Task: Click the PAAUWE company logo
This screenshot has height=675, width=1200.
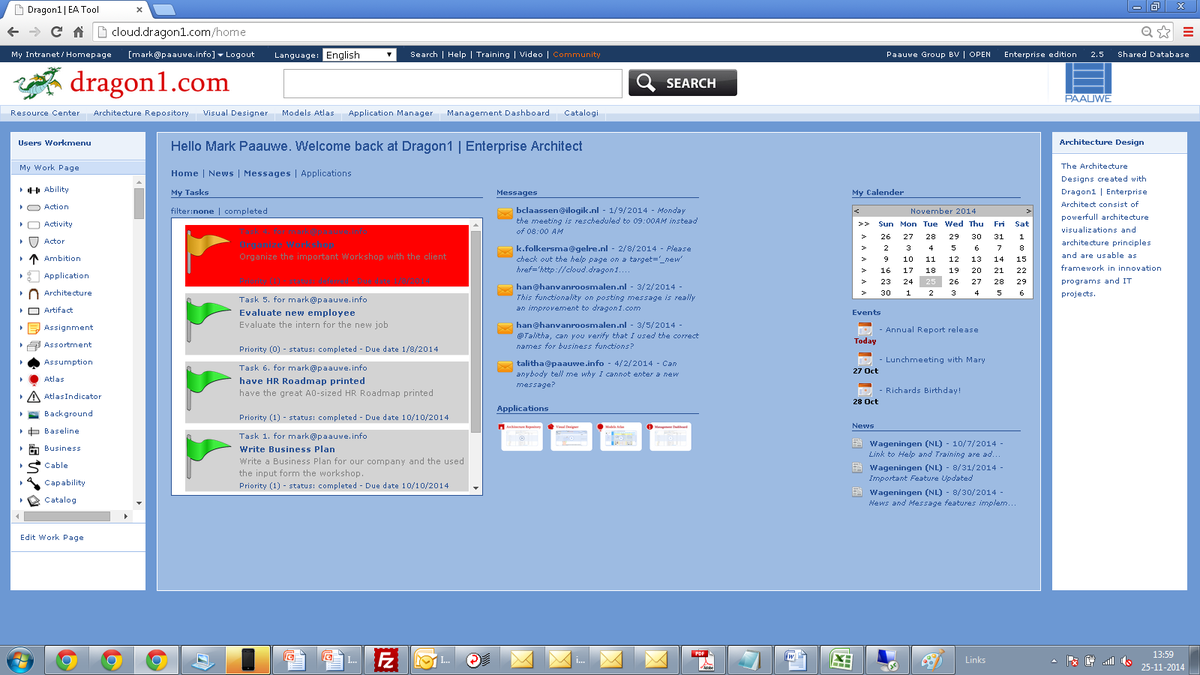Action: (x=1087, y=82)
